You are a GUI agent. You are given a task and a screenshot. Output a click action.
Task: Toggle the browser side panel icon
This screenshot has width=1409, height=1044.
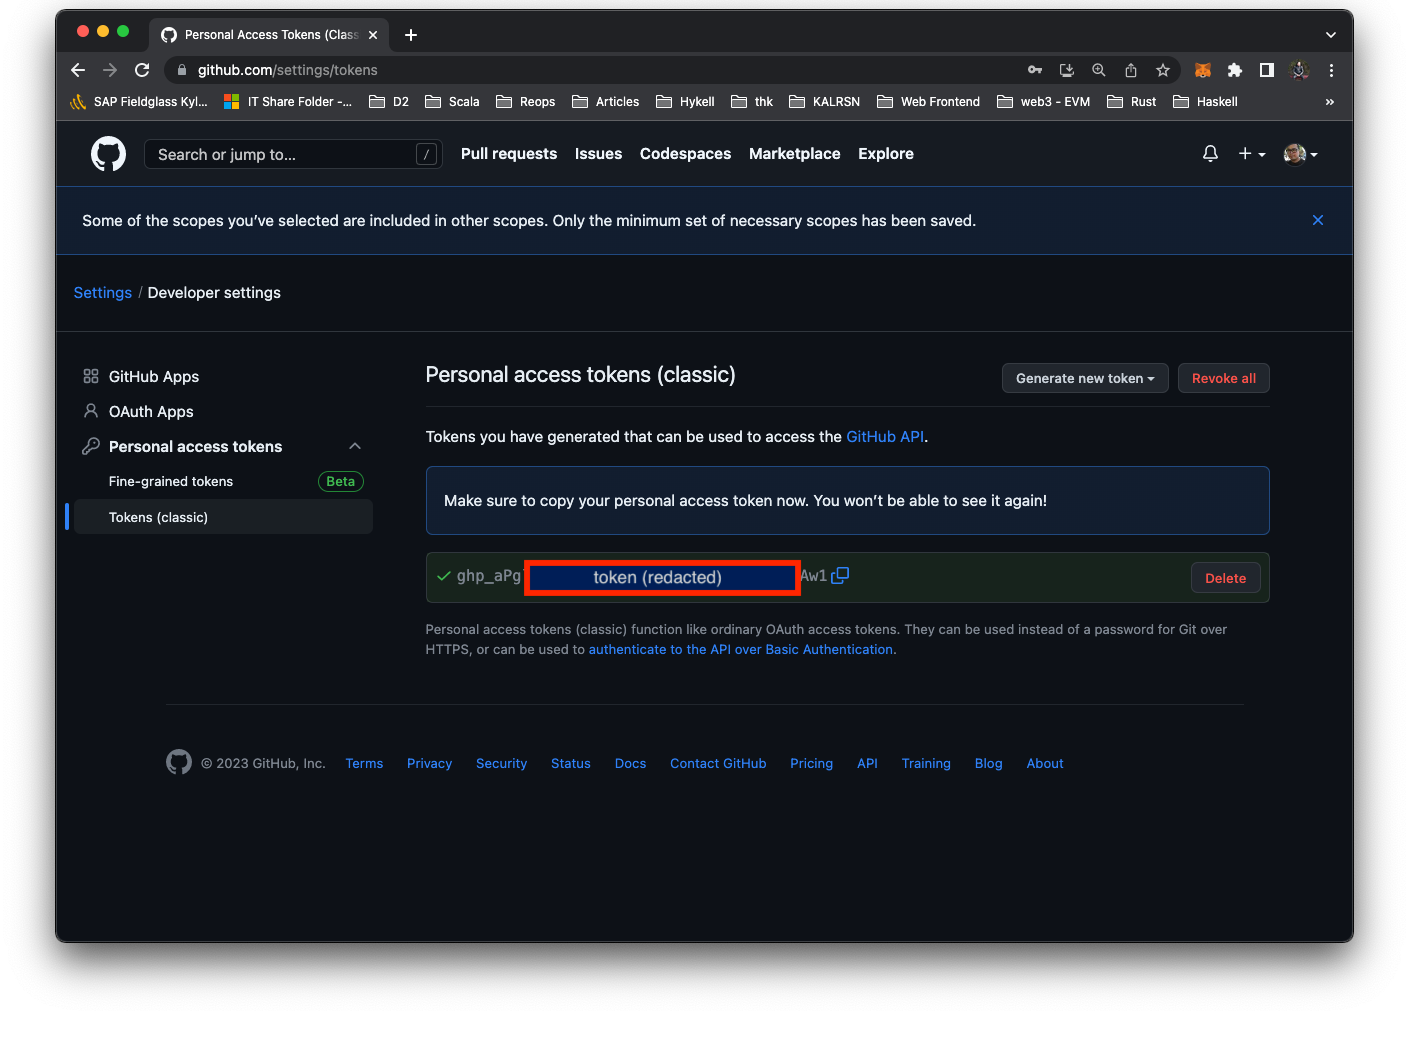(1267, 70)
